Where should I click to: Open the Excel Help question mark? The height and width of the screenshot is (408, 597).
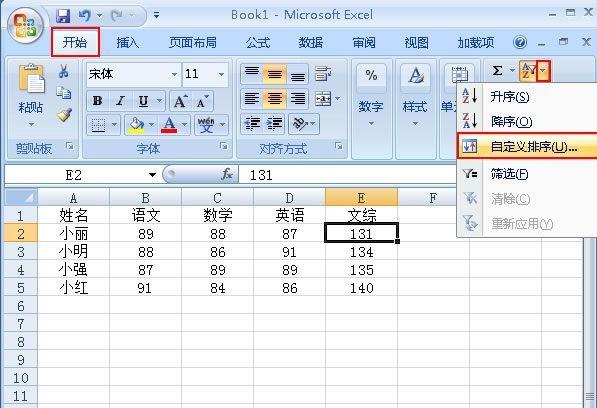[x=519, y=42]
